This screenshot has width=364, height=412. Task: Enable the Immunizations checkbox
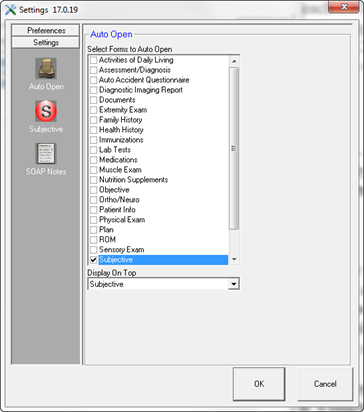94,140
